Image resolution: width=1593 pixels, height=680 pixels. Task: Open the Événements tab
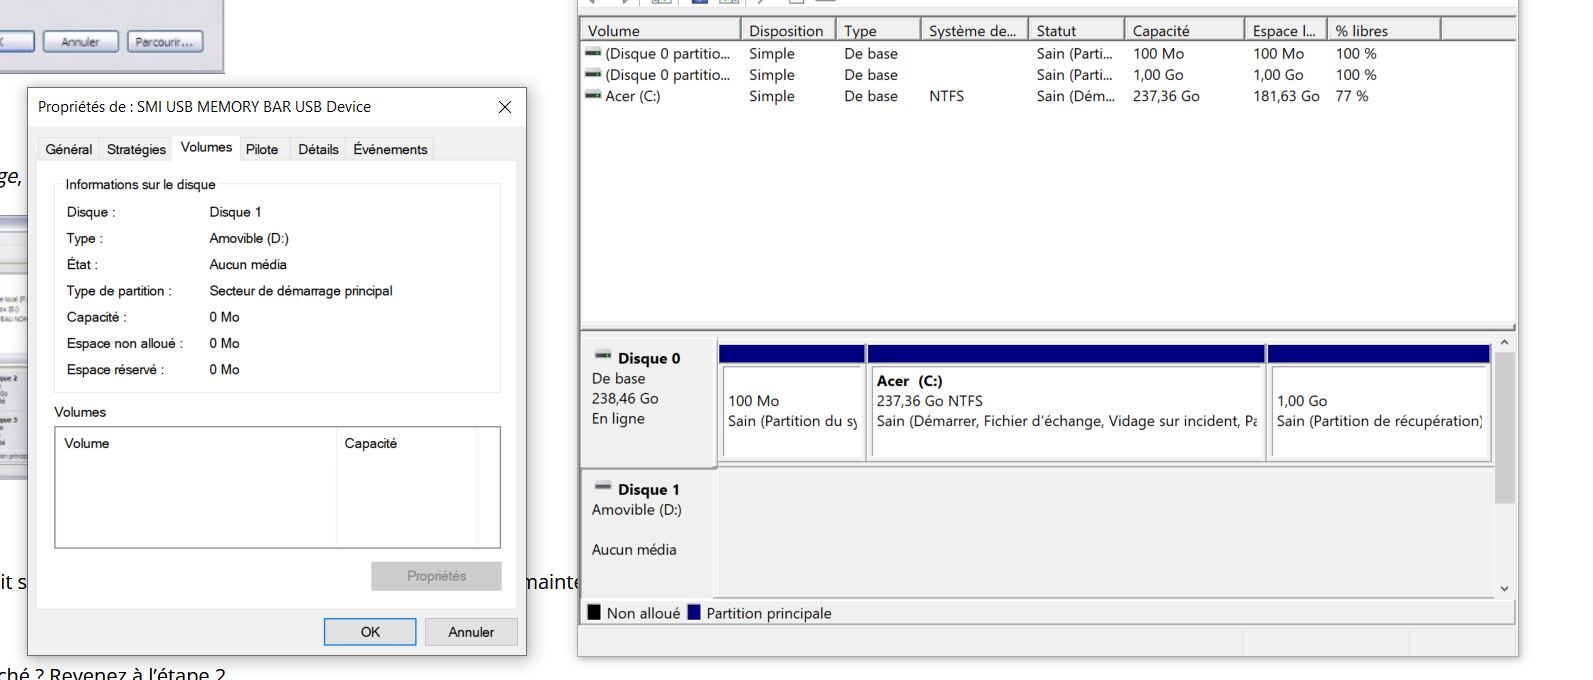click(x=390, y=149)
